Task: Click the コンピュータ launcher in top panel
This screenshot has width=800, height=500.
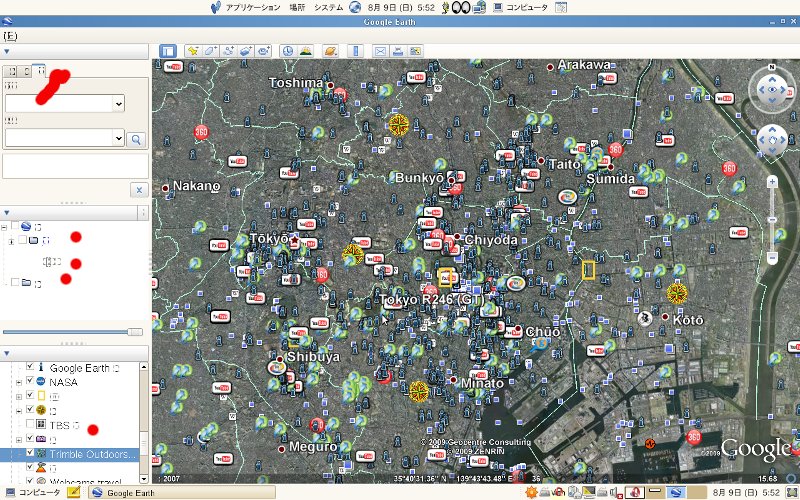Action: [520, 7]
